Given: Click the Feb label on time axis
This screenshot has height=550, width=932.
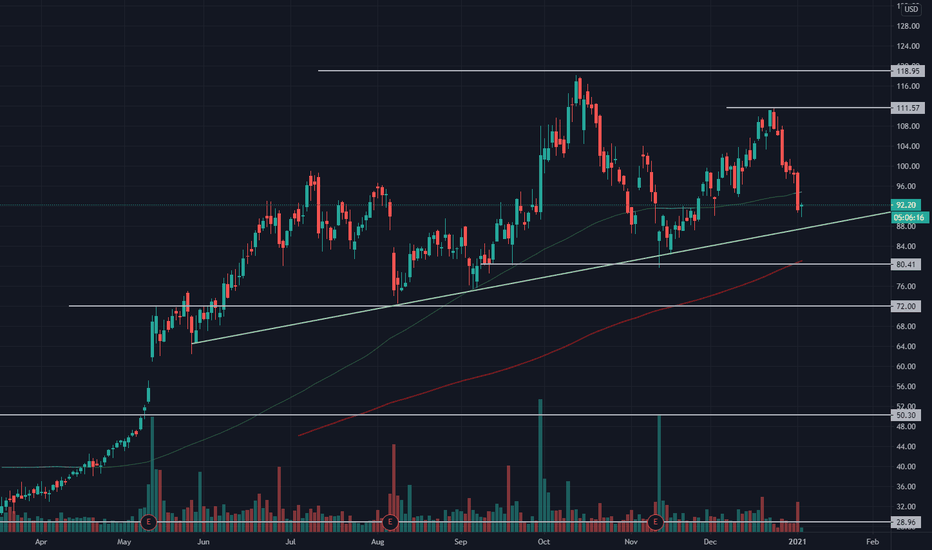Looking at the screenshot, I should [872, 542].
